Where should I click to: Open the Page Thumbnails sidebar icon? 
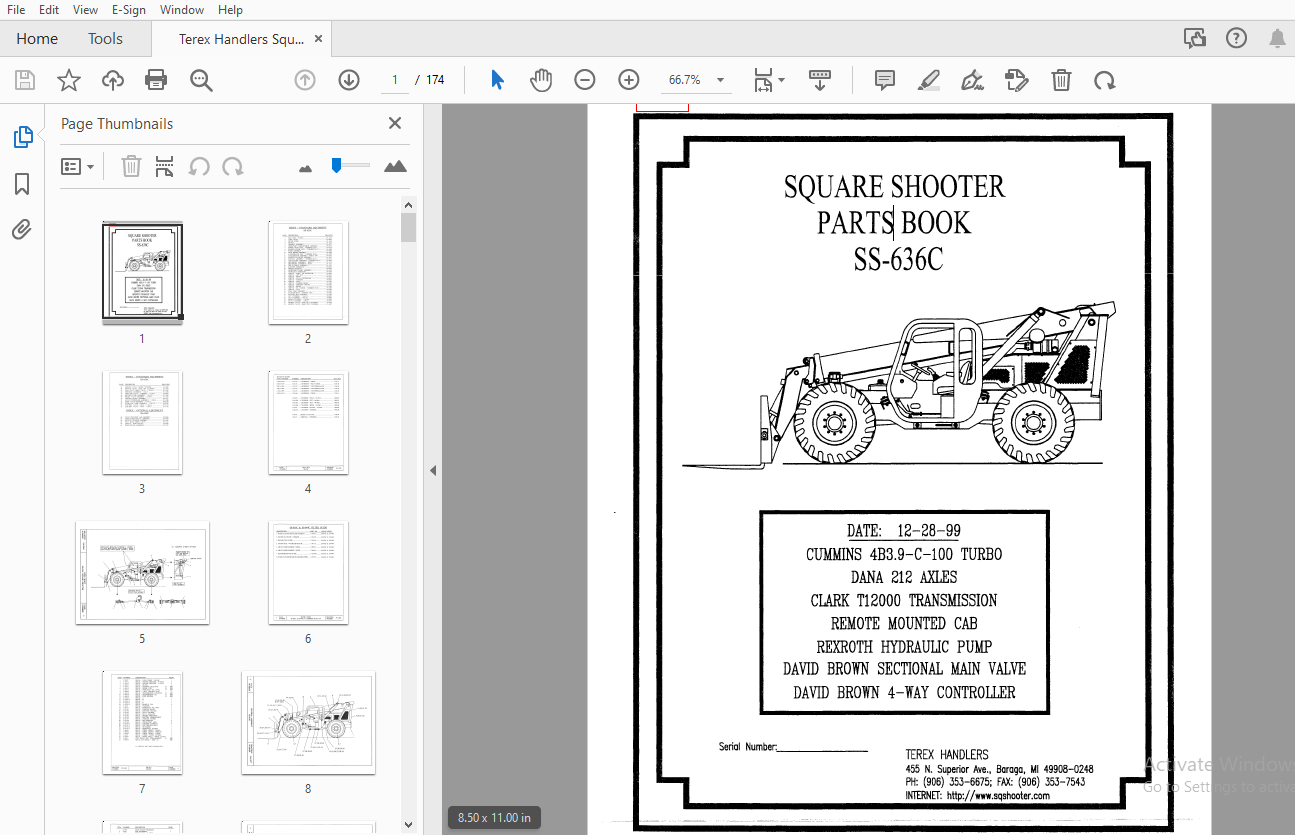(x=23, y=137)
